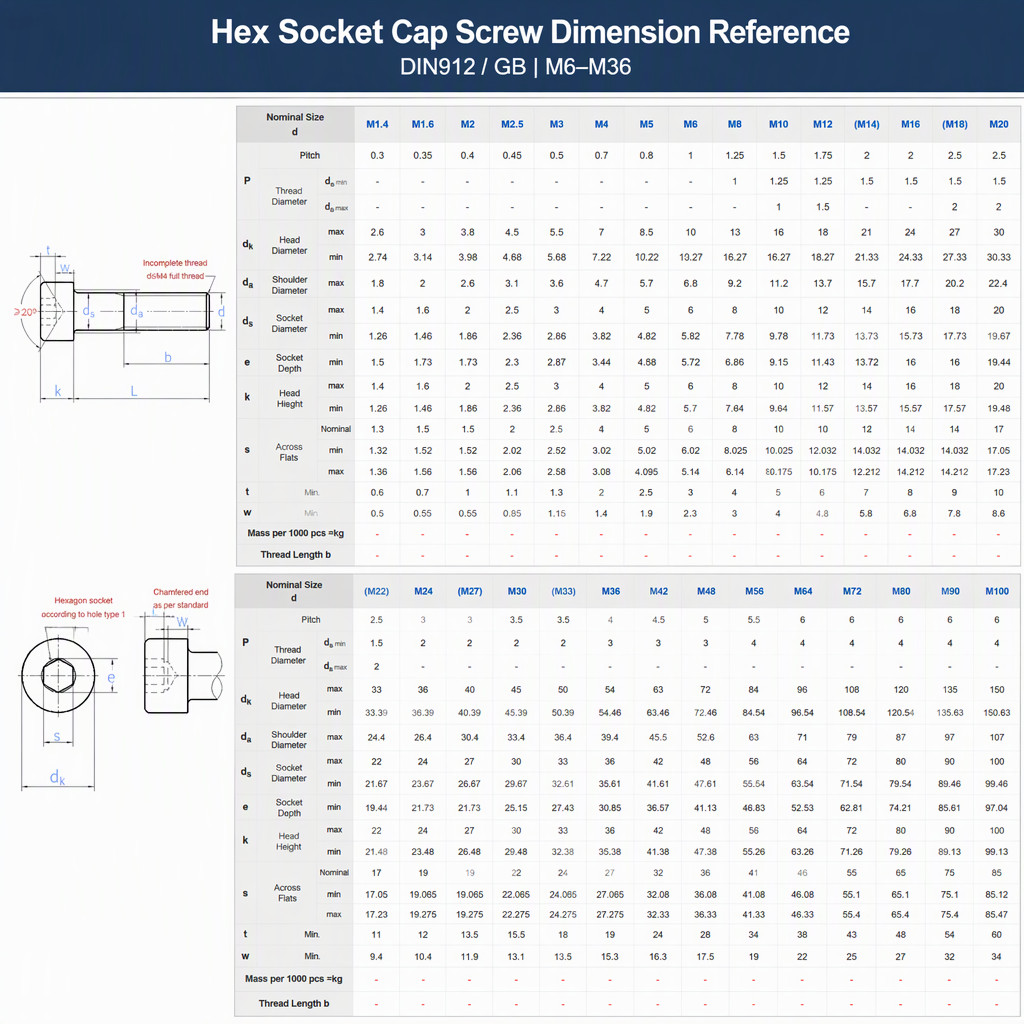Open the M36 size header link

click(x=611, y=591)
